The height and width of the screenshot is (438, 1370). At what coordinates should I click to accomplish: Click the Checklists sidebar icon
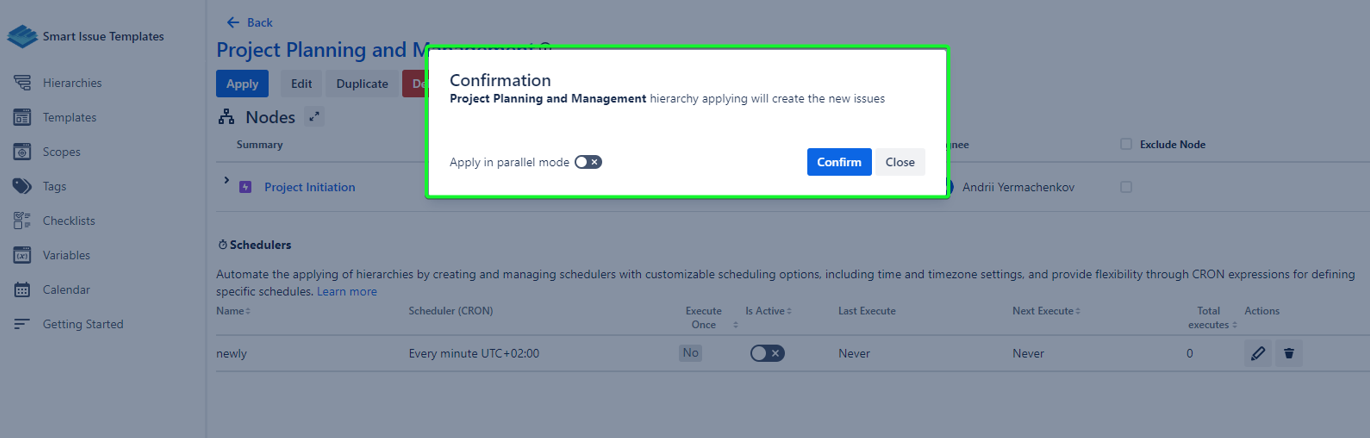point(22,221)
